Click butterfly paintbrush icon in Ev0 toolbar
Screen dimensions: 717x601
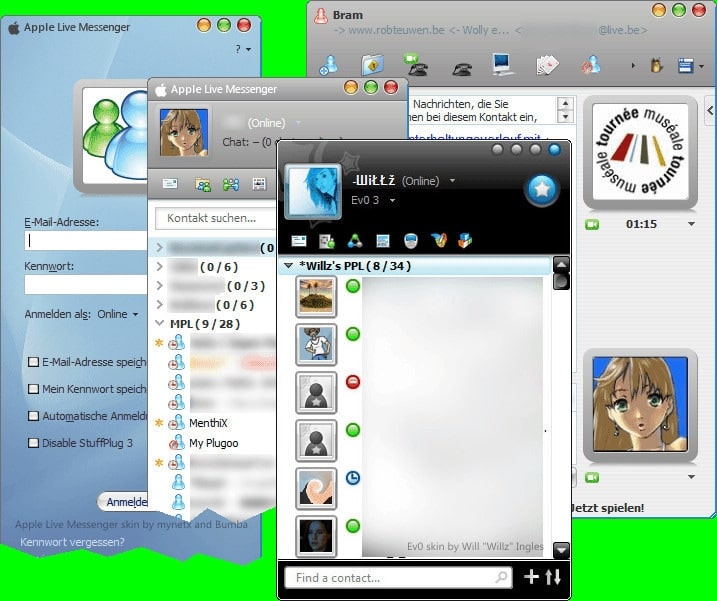coord(439,241)
